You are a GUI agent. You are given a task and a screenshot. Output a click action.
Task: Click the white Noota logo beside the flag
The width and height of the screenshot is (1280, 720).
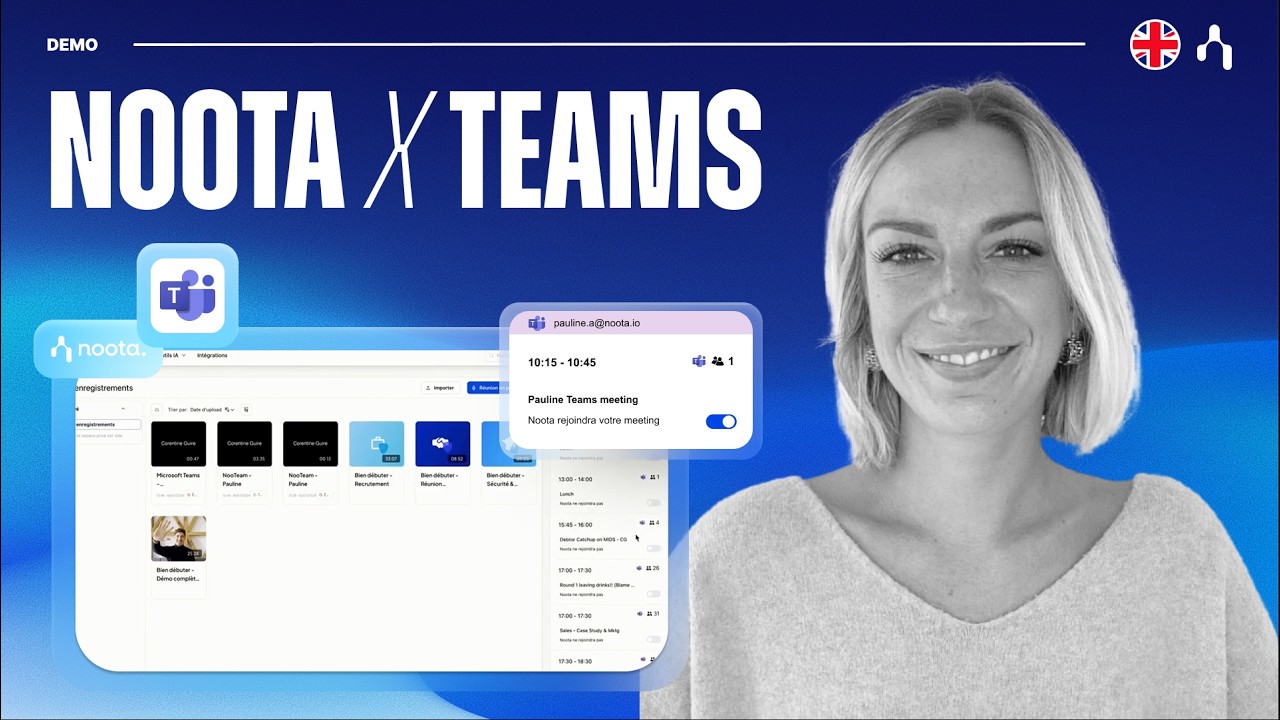(1216, 46)
